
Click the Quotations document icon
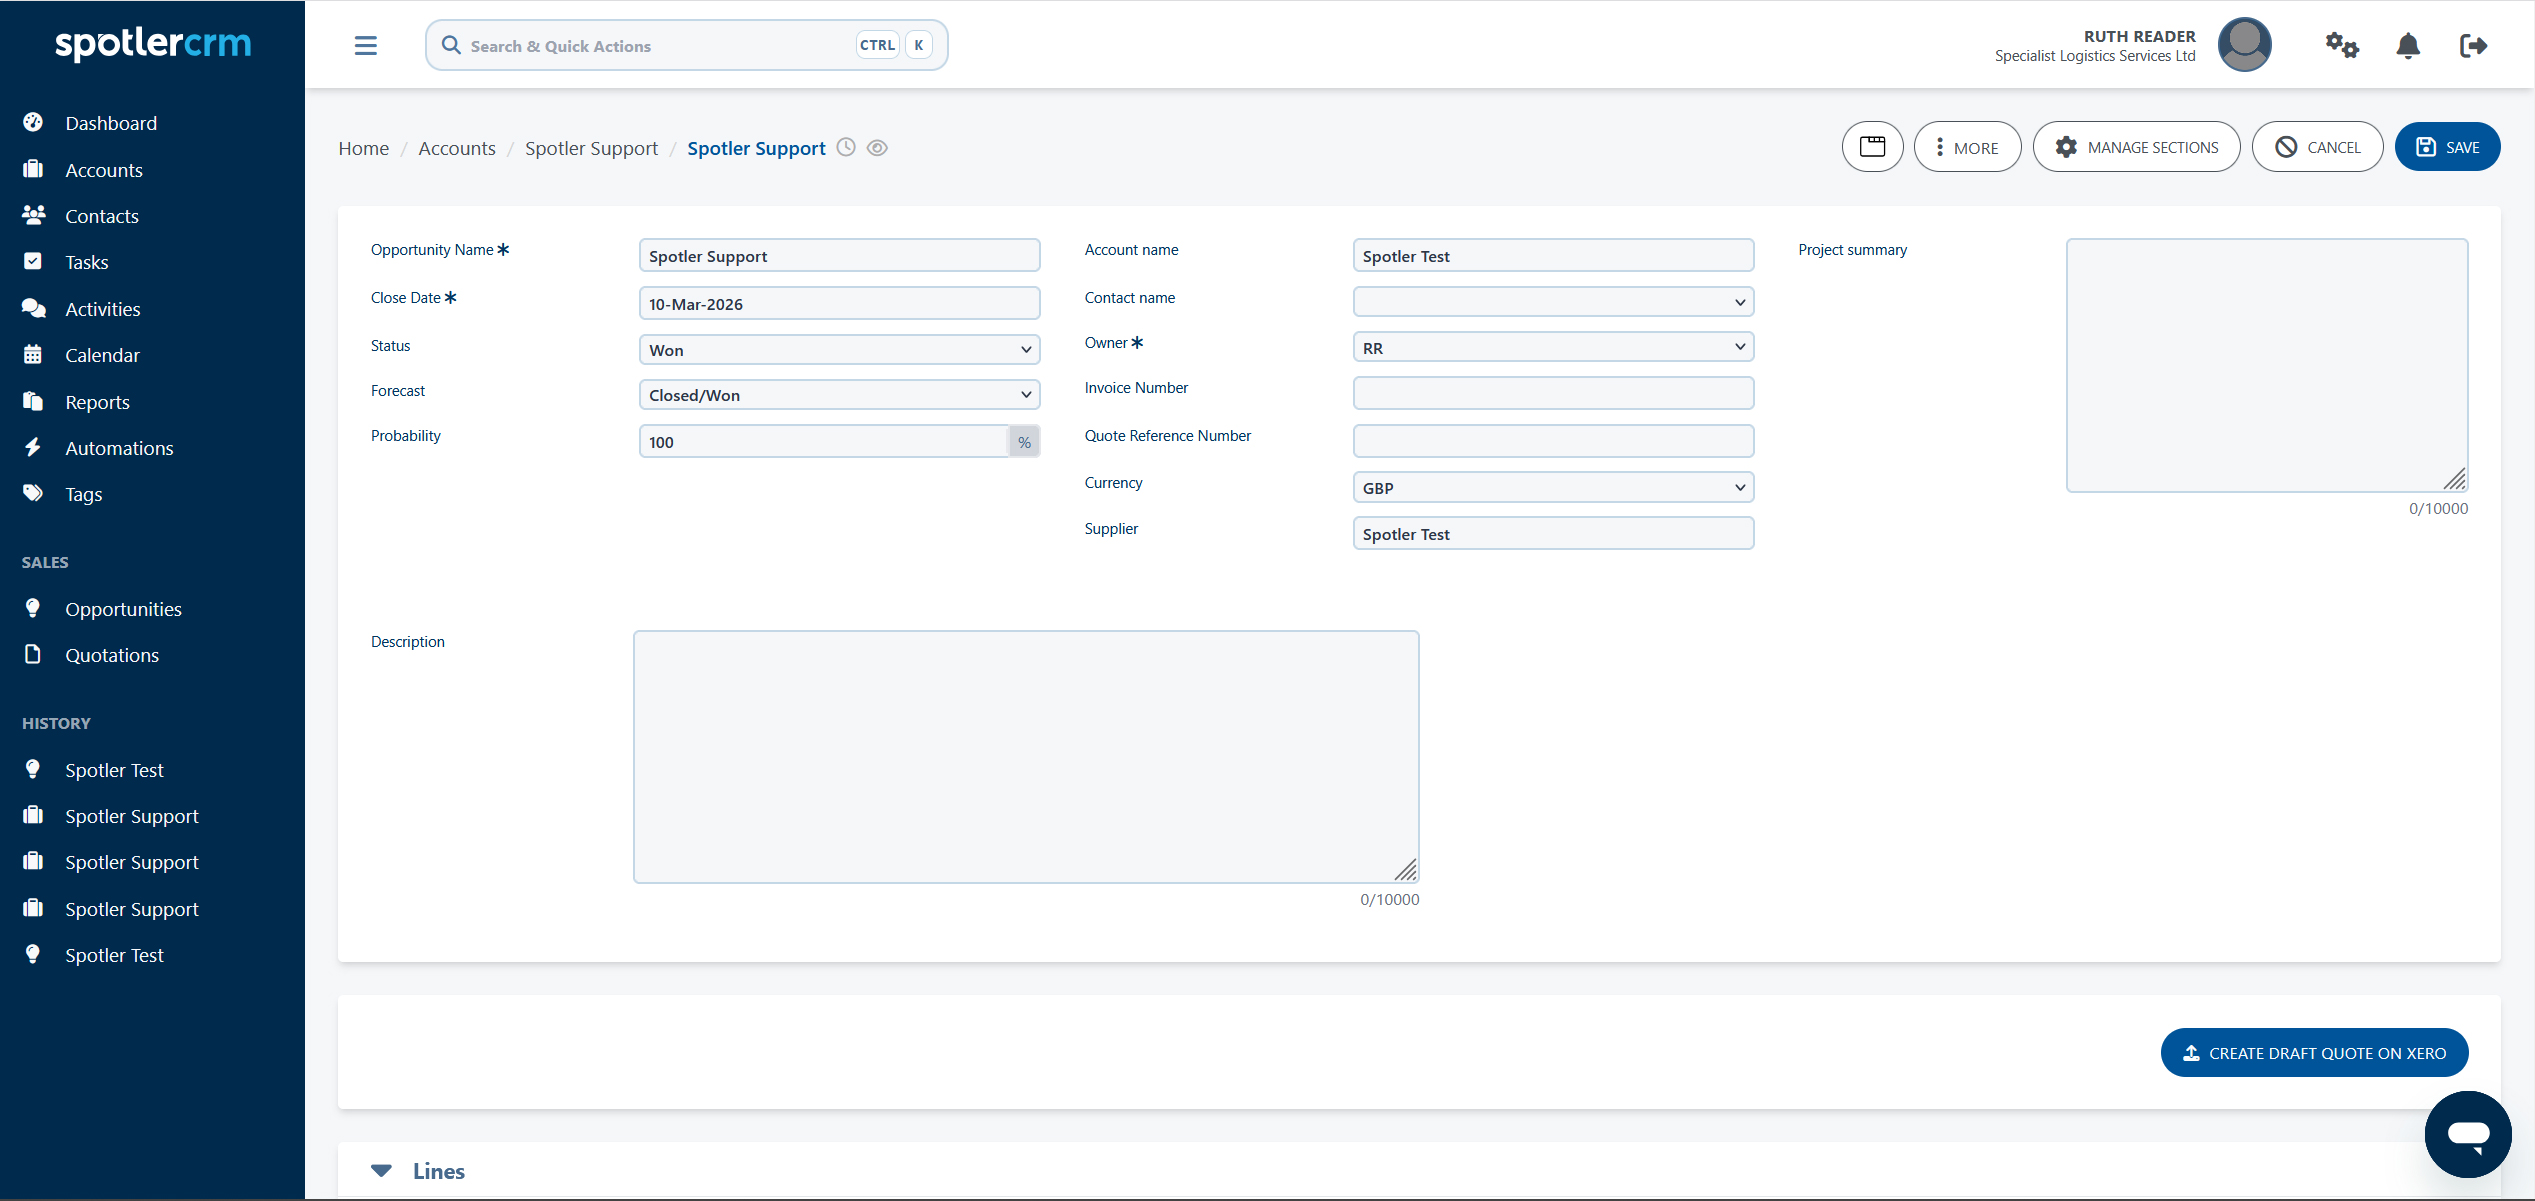(x=33, y=654)
